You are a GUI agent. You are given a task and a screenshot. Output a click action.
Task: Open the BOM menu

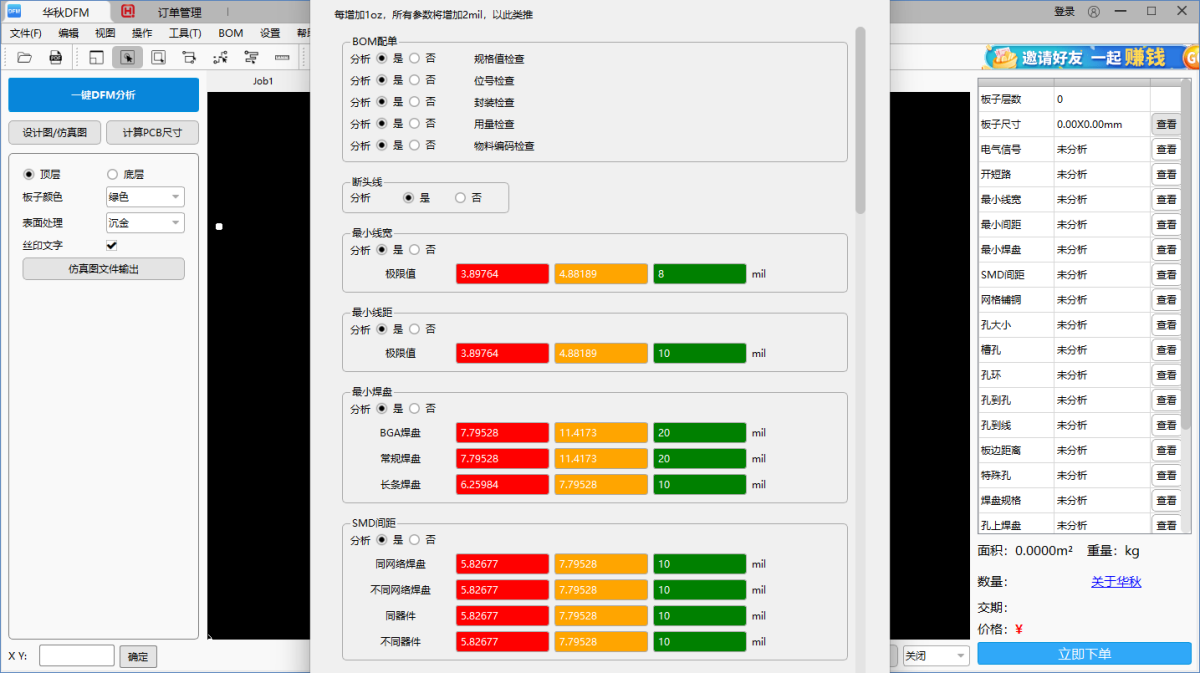pyautogui.click(x=231, y=33)
